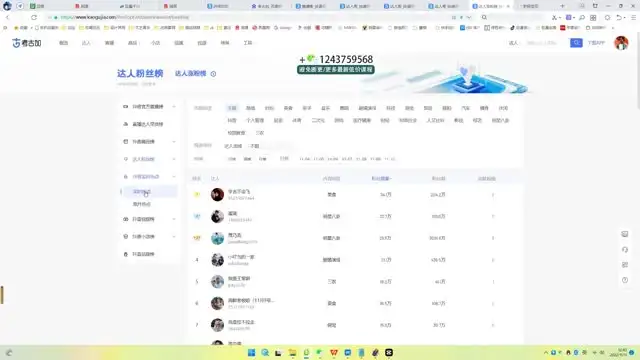This screenshot has width=640, height=360.
Task: Select the 二次元 content category filter
Action: tap(318, 120)
